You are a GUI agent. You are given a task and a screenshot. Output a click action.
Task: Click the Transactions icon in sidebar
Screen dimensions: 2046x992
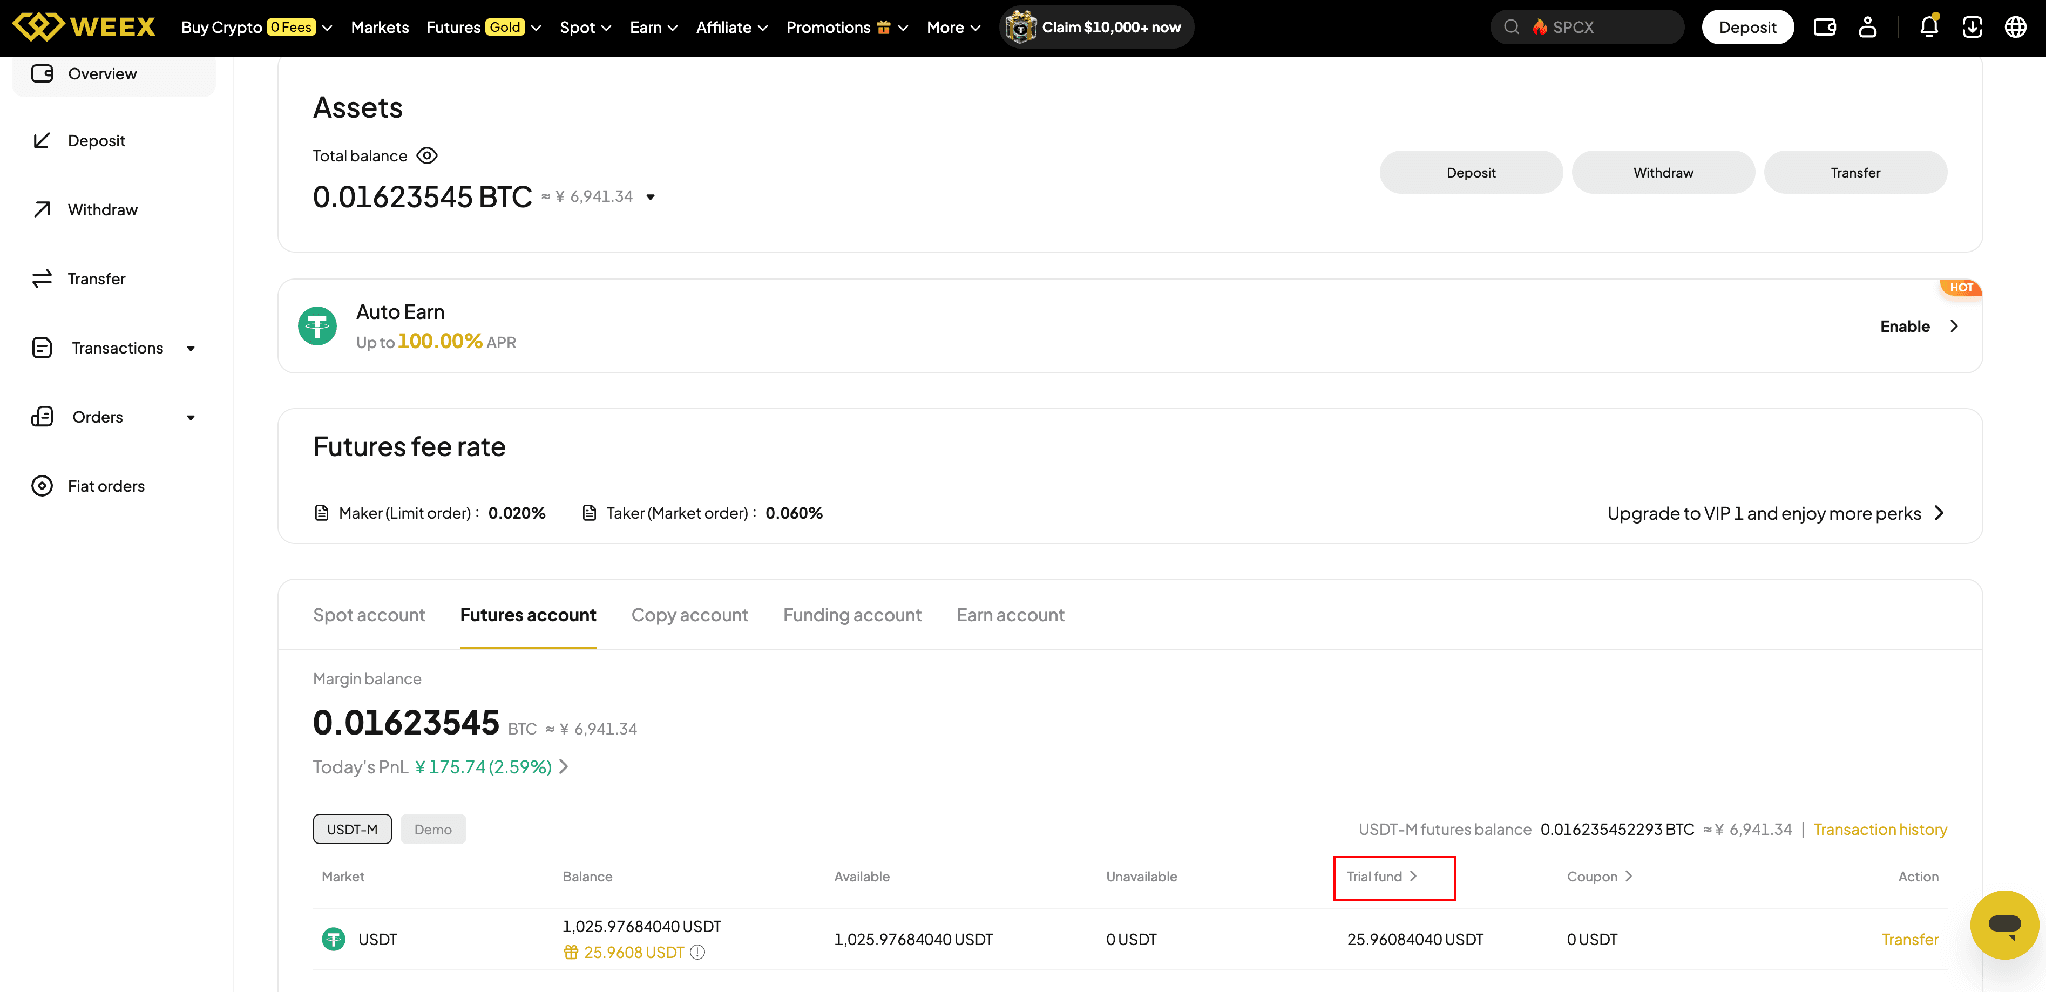(x=42, y=348)
